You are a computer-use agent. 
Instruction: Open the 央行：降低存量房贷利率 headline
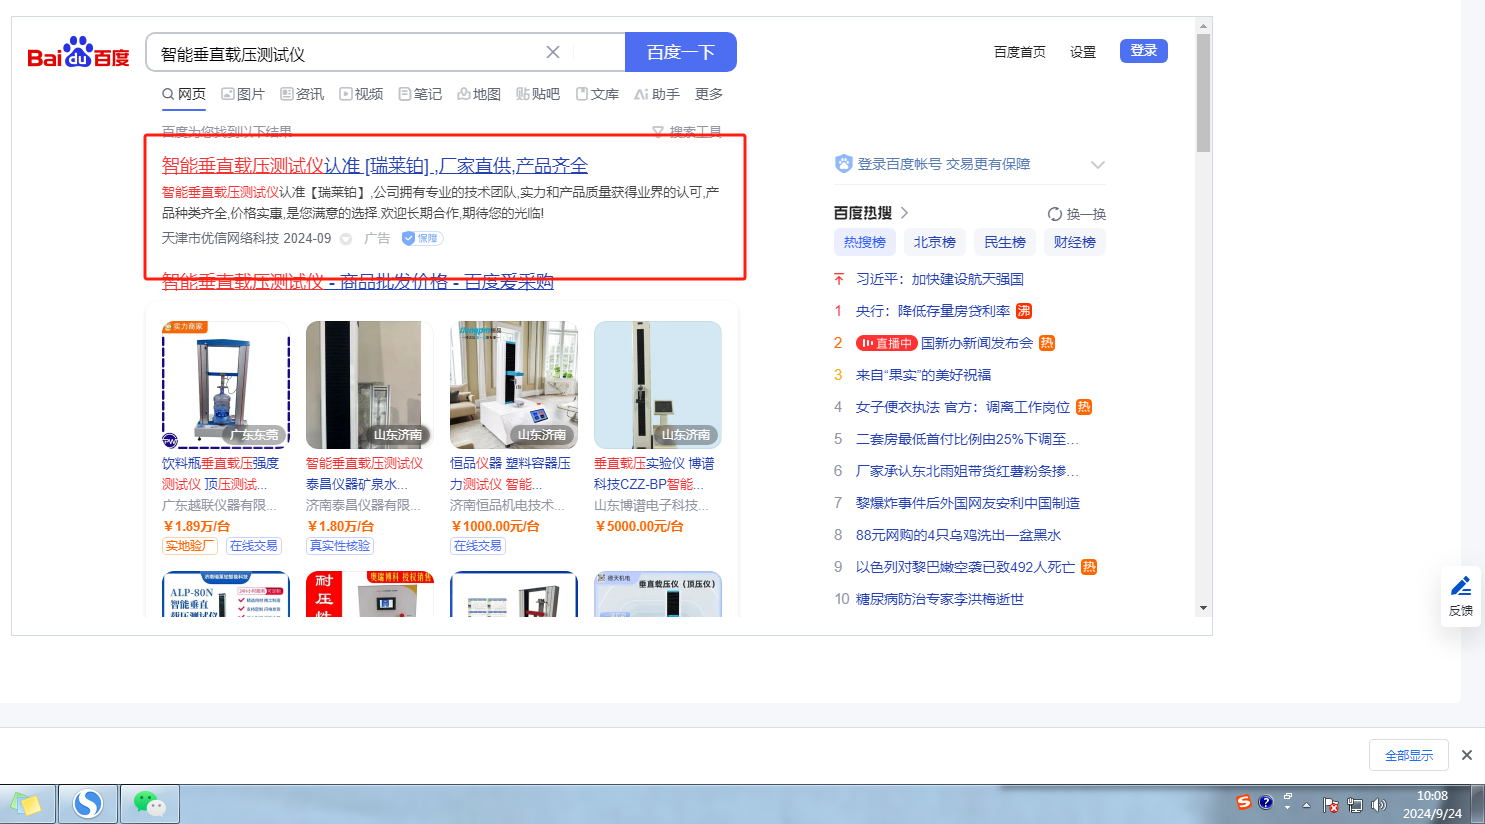coord(933,311)
